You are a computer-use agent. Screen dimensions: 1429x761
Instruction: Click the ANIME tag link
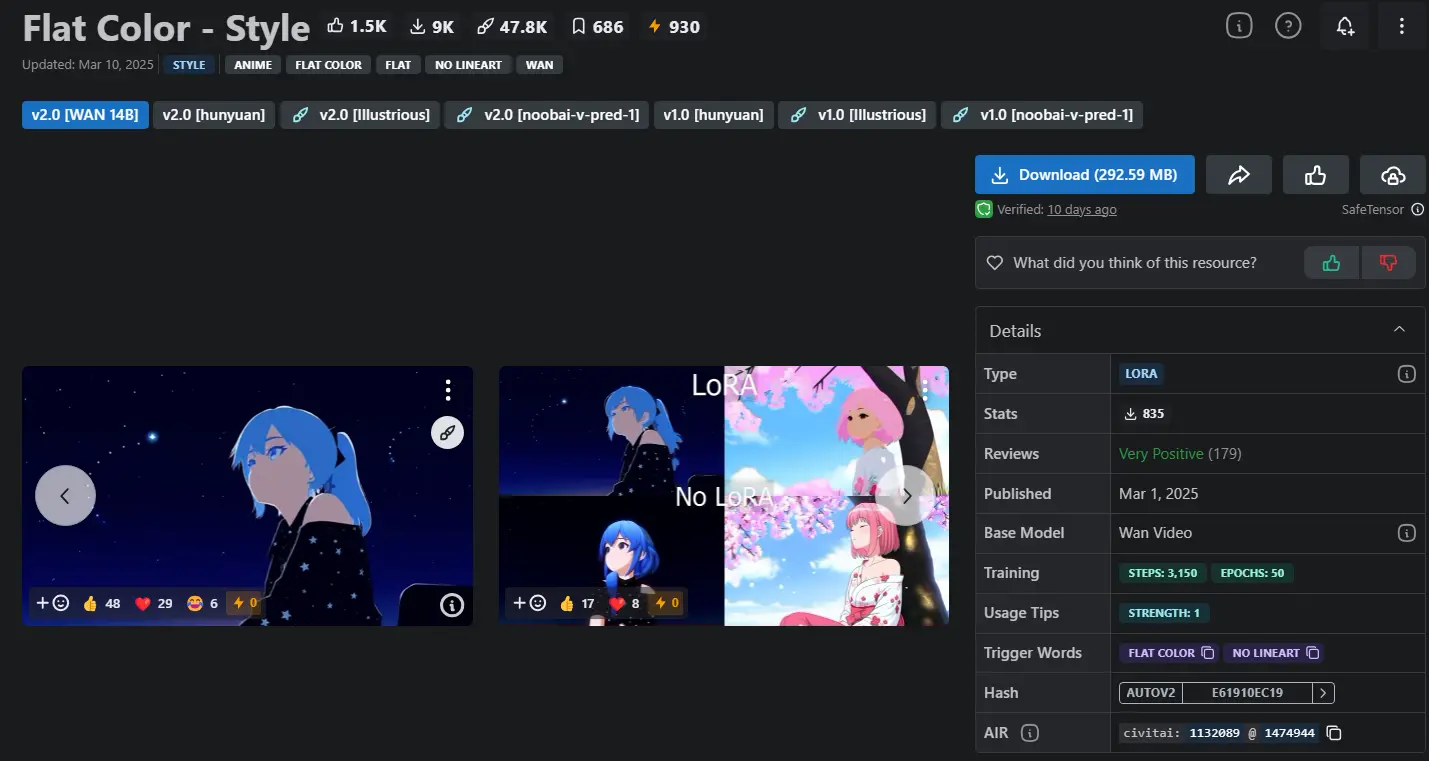pyautogui.click(x=253, y=65)
